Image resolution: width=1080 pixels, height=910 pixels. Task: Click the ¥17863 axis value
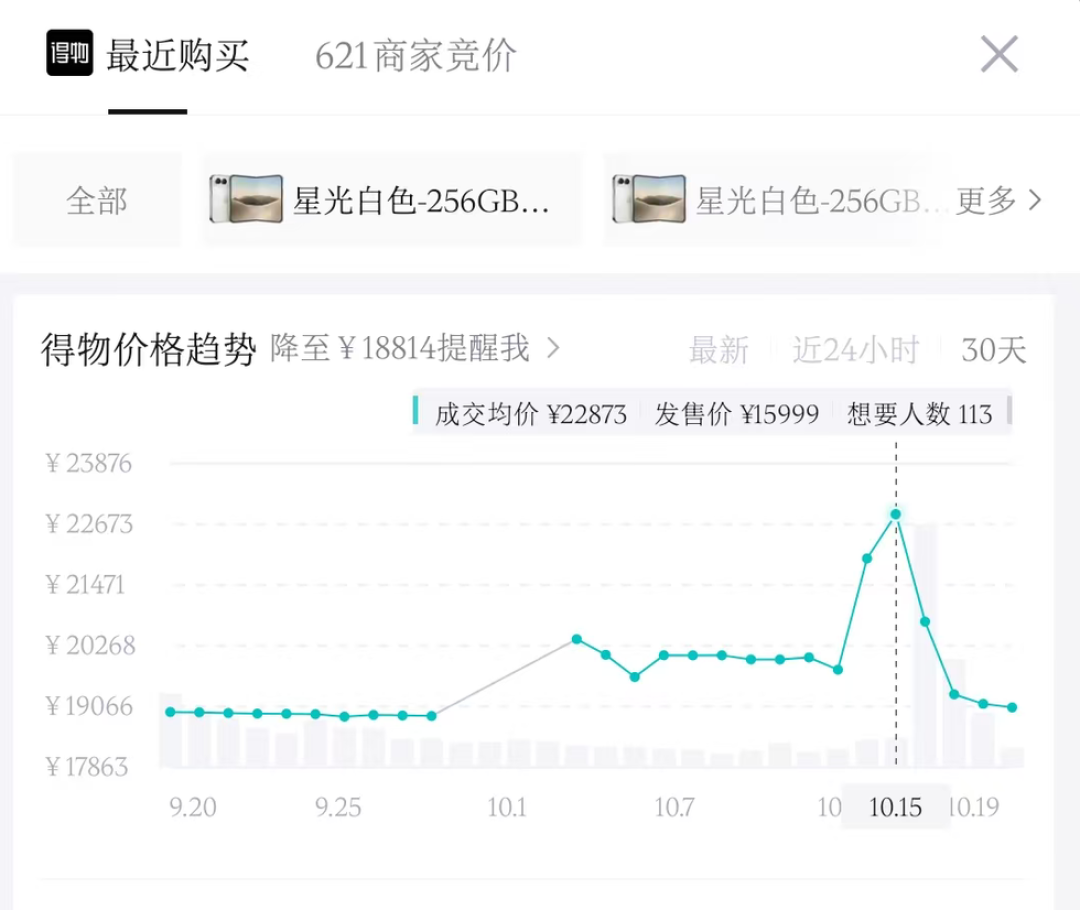pyautogui.click(x=87, y=767)
